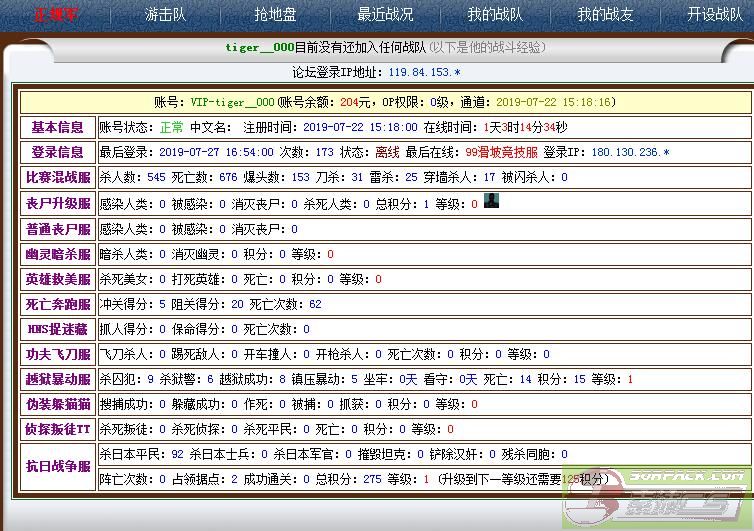Click the 比赛混战服 server label

[57, 178]
